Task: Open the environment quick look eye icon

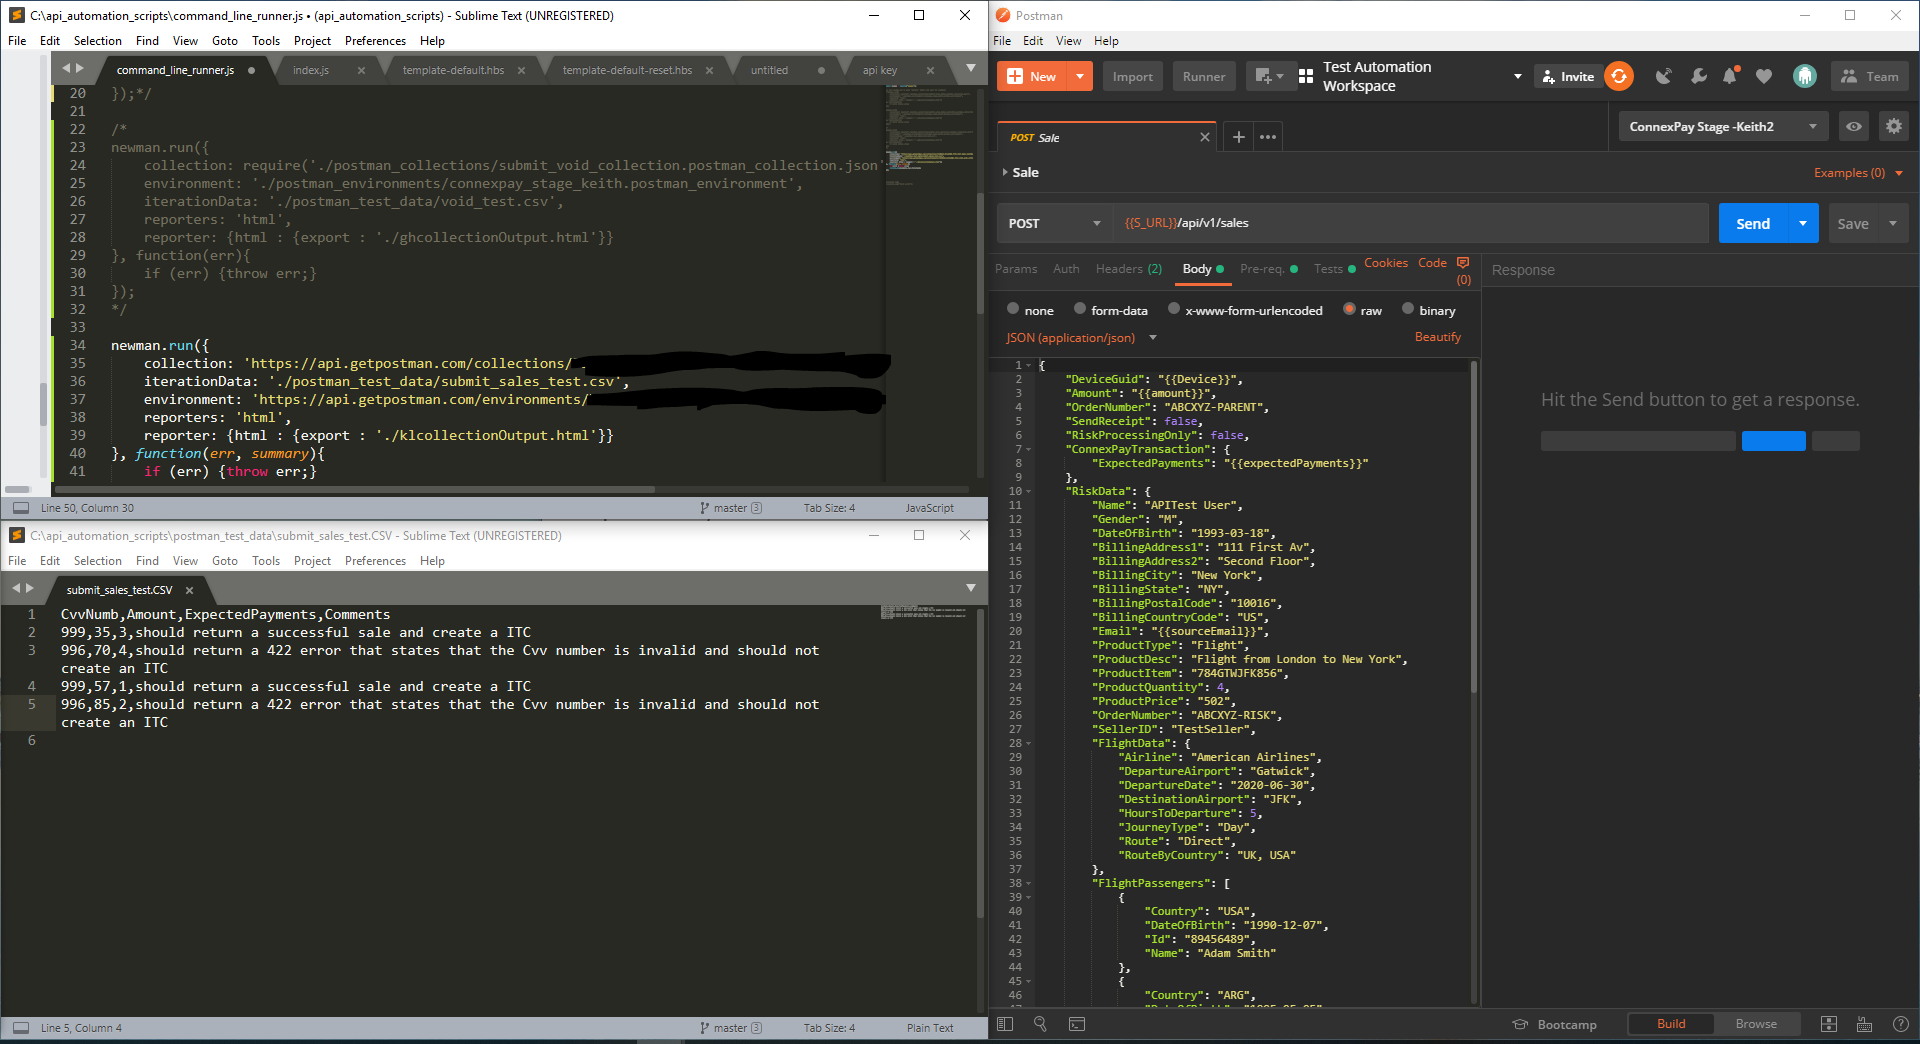Action: [1854, 126]
